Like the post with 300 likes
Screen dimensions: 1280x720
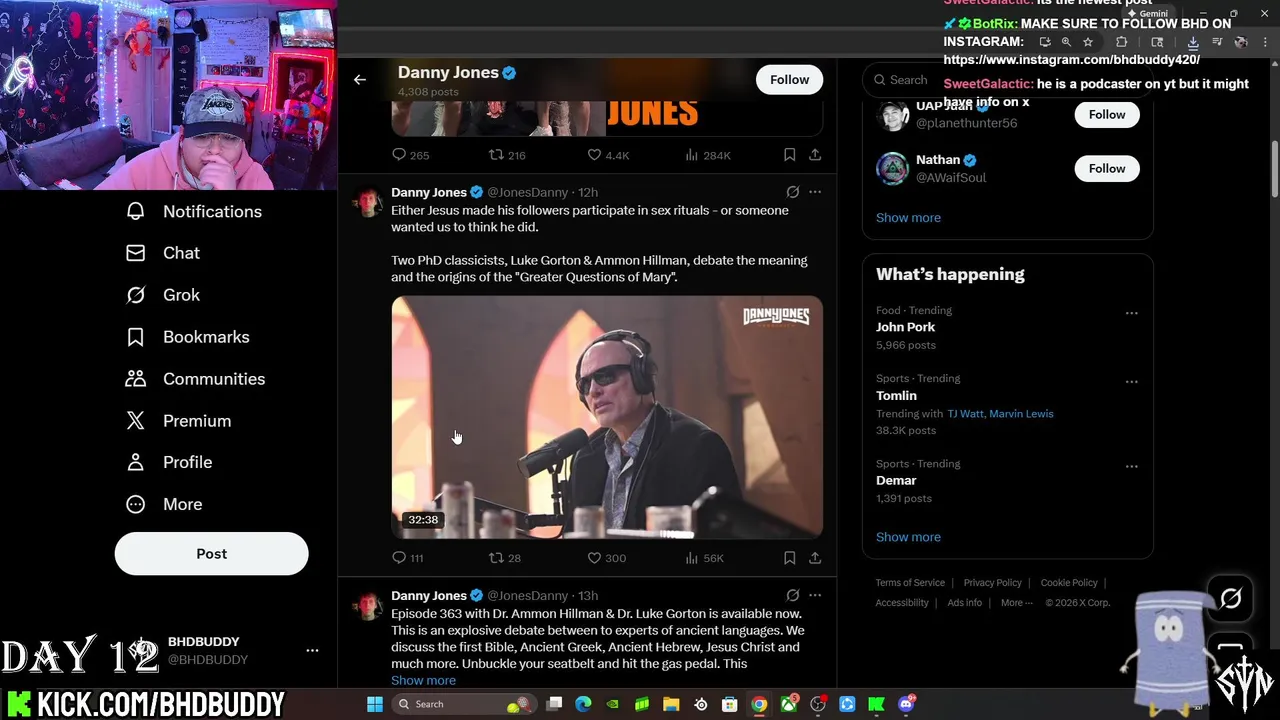pyautogui.click(x=606, y=558)
